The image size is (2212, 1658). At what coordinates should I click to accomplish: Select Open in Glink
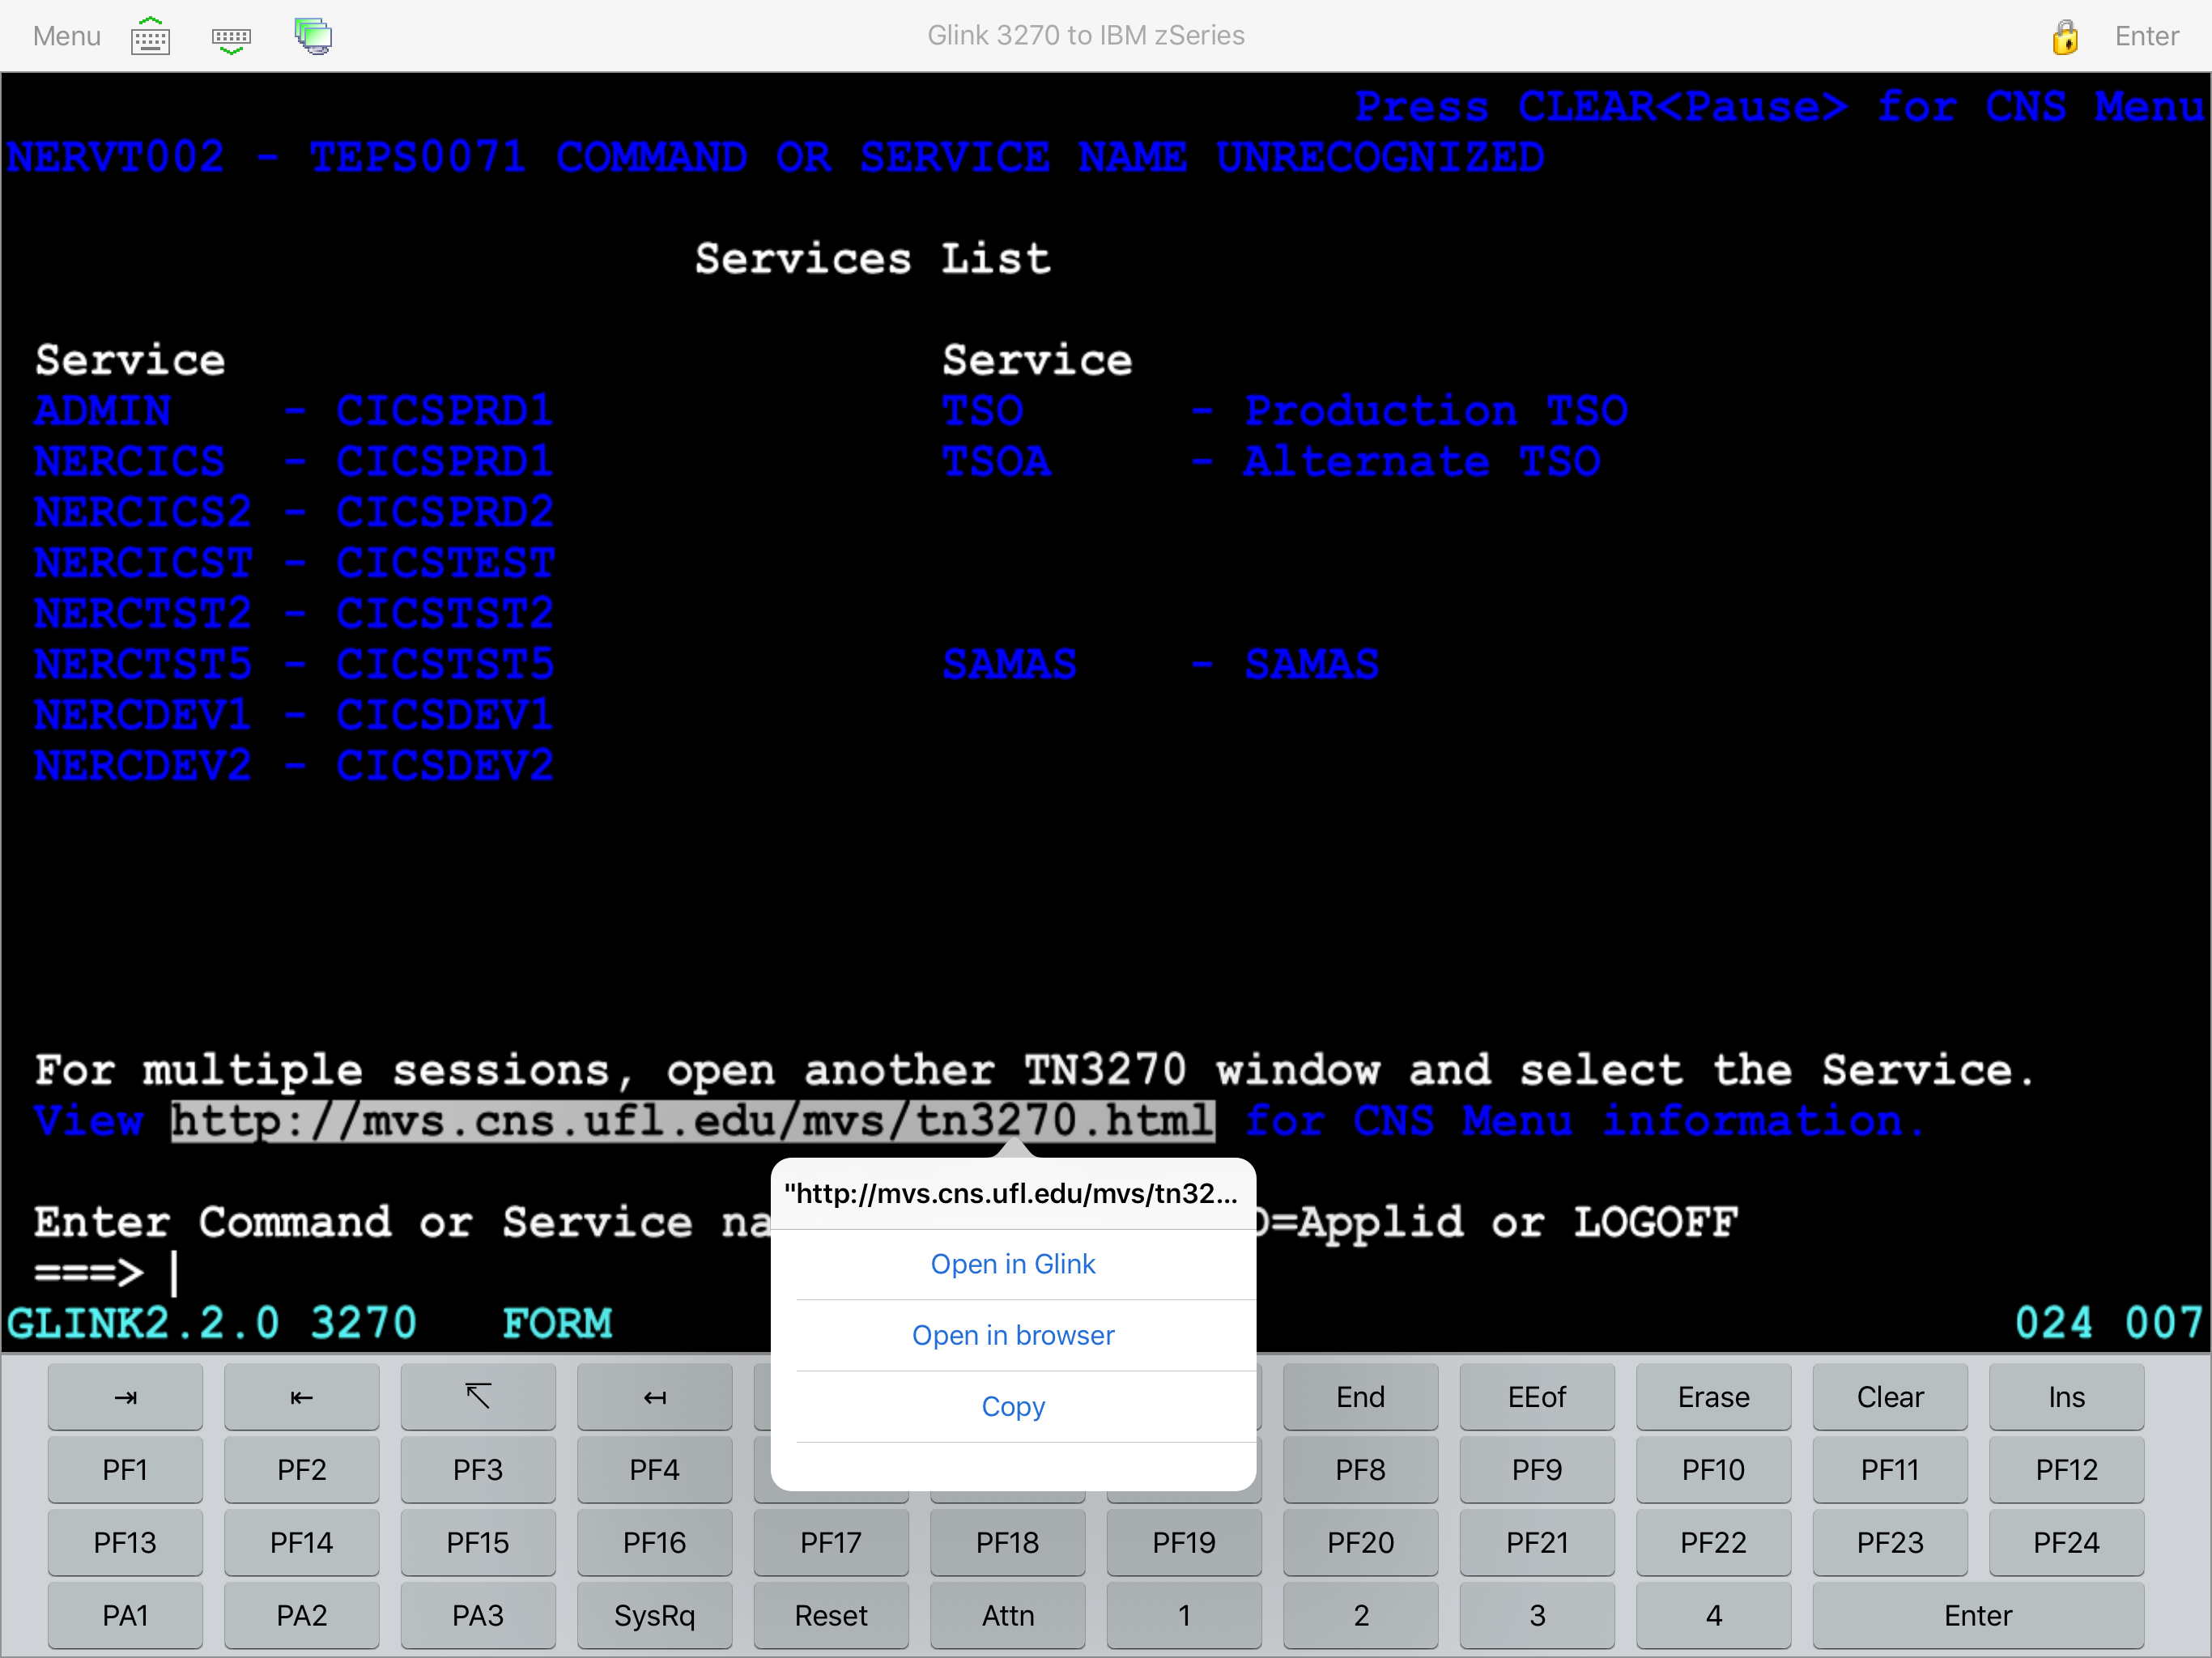[1013, 1263]
